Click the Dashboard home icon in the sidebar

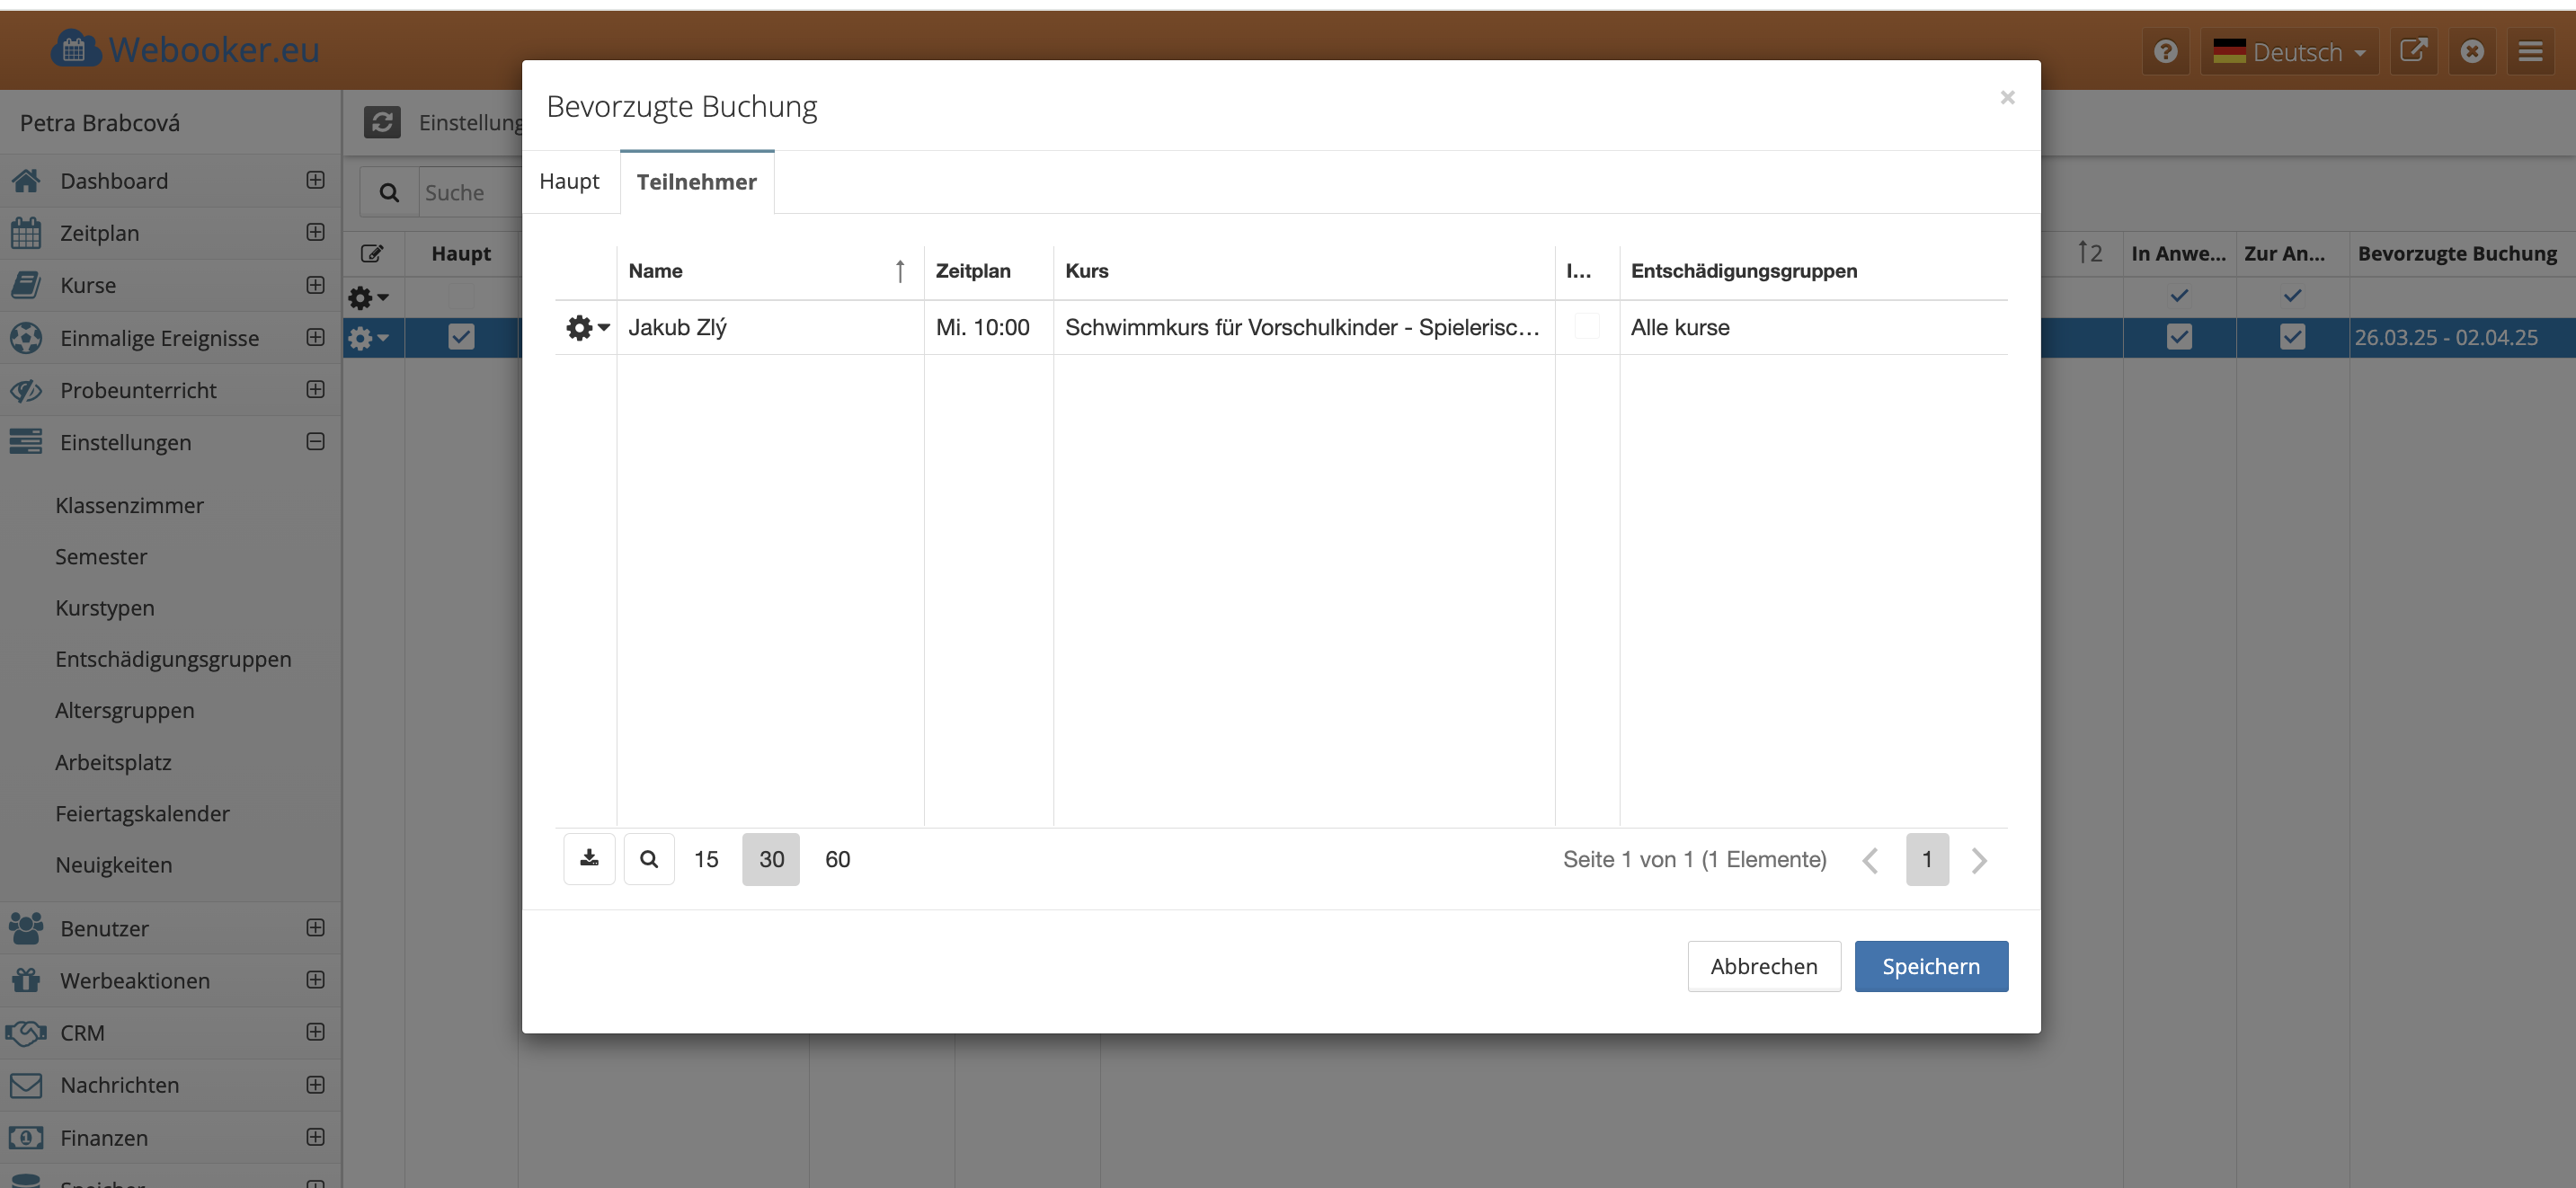26,181
